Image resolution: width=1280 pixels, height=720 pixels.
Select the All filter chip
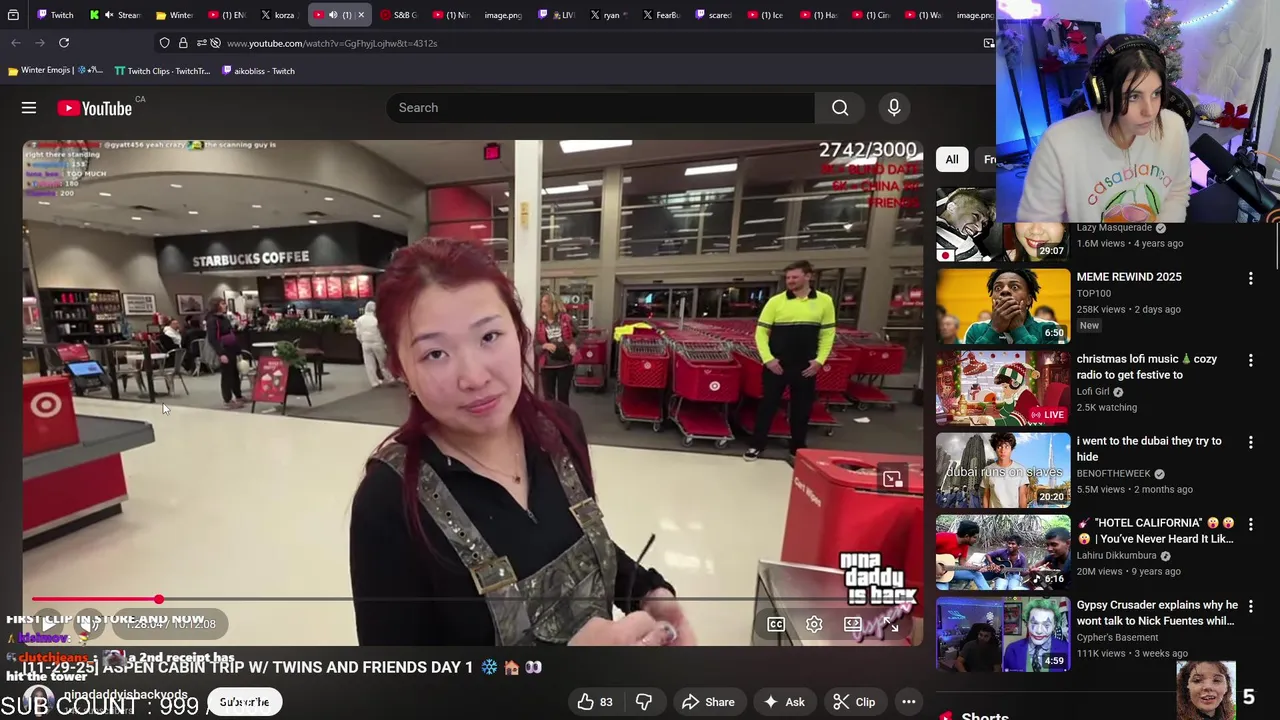click(952, 159)
